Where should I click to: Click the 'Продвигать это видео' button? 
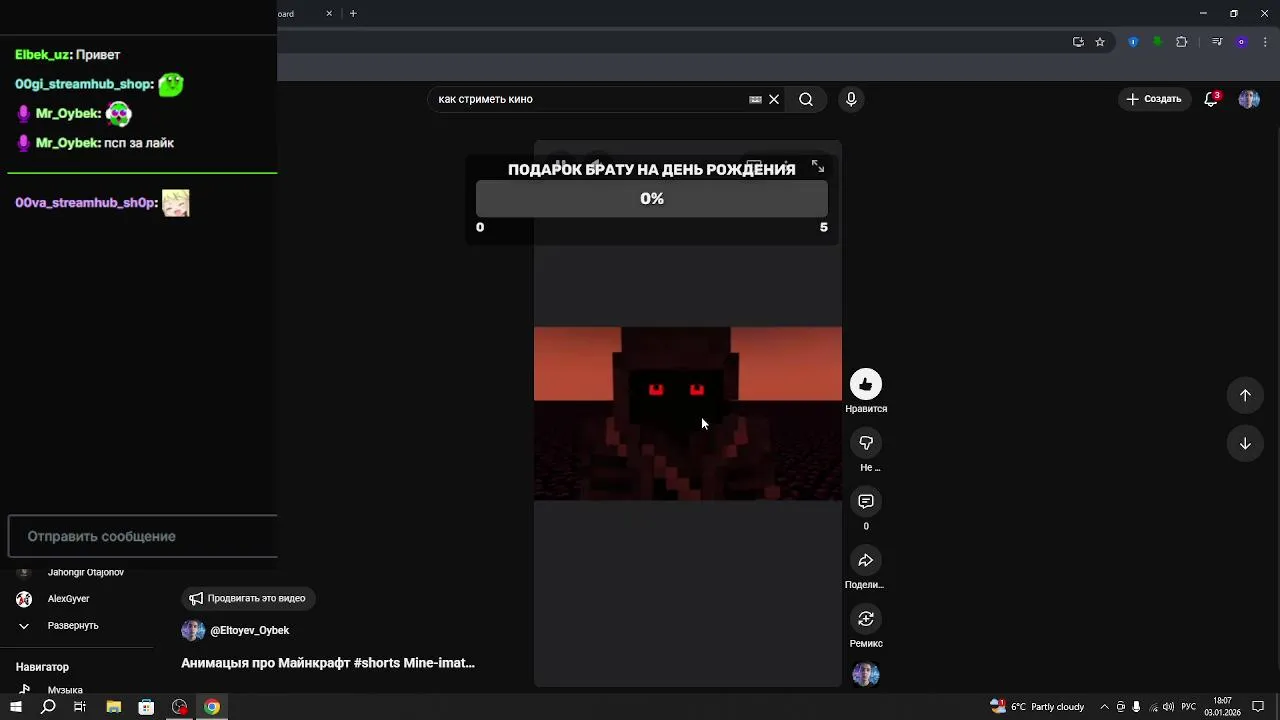247,598
